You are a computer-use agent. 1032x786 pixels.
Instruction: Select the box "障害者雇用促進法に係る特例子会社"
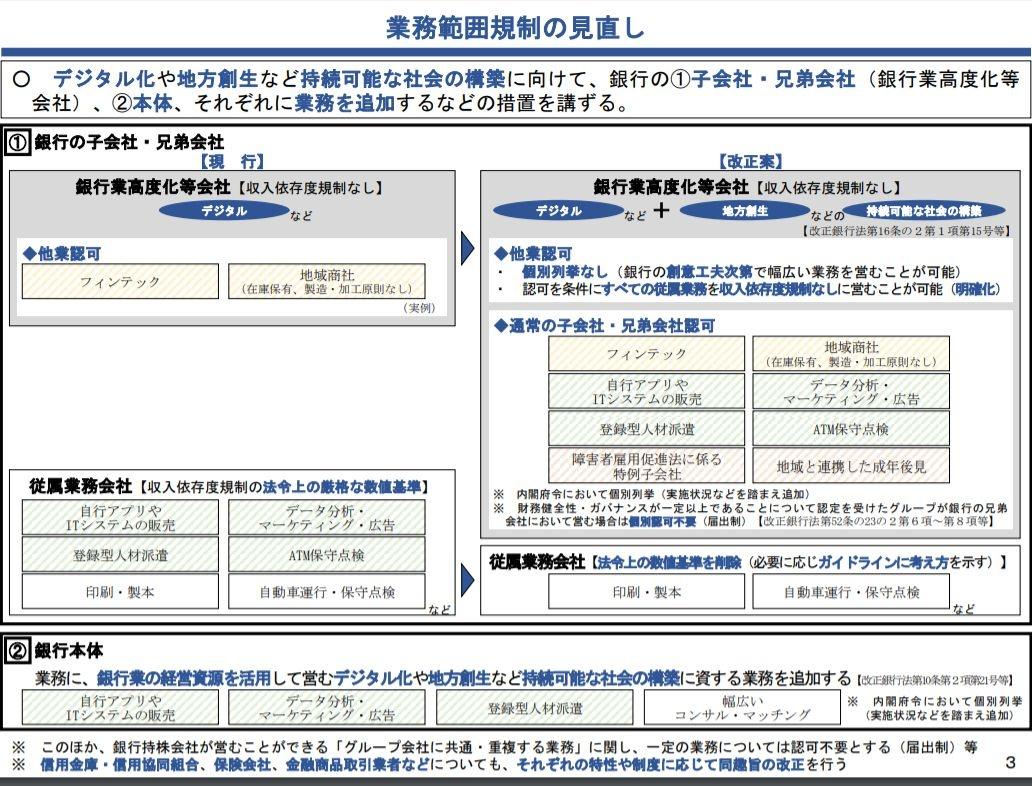pyautogui.click(x=646, y=466)
